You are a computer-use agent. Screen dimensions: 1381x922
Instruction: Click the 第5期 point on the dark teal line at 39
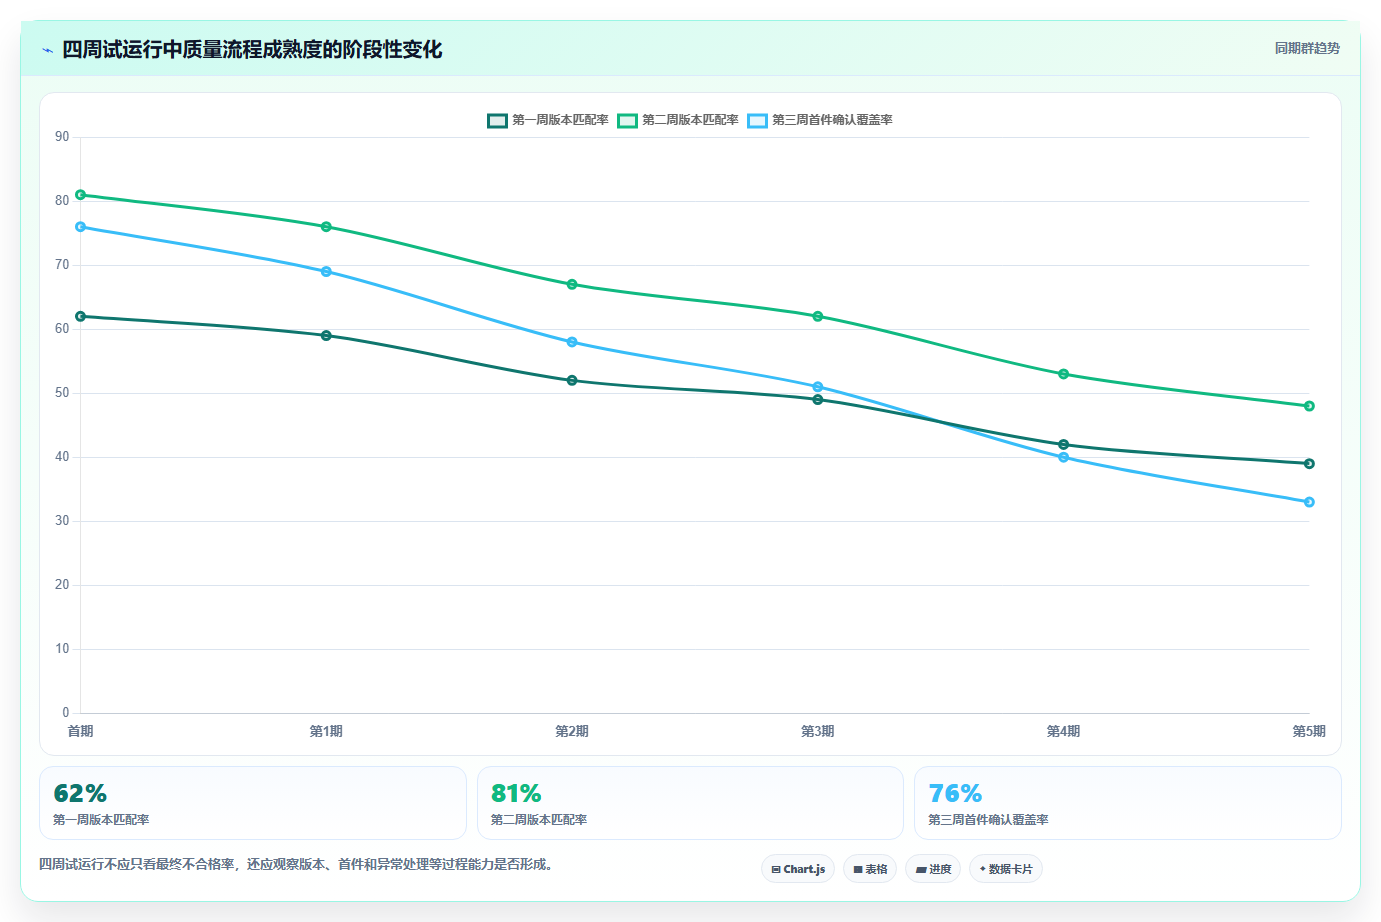pyautogui.click(x=1309, y=464)
